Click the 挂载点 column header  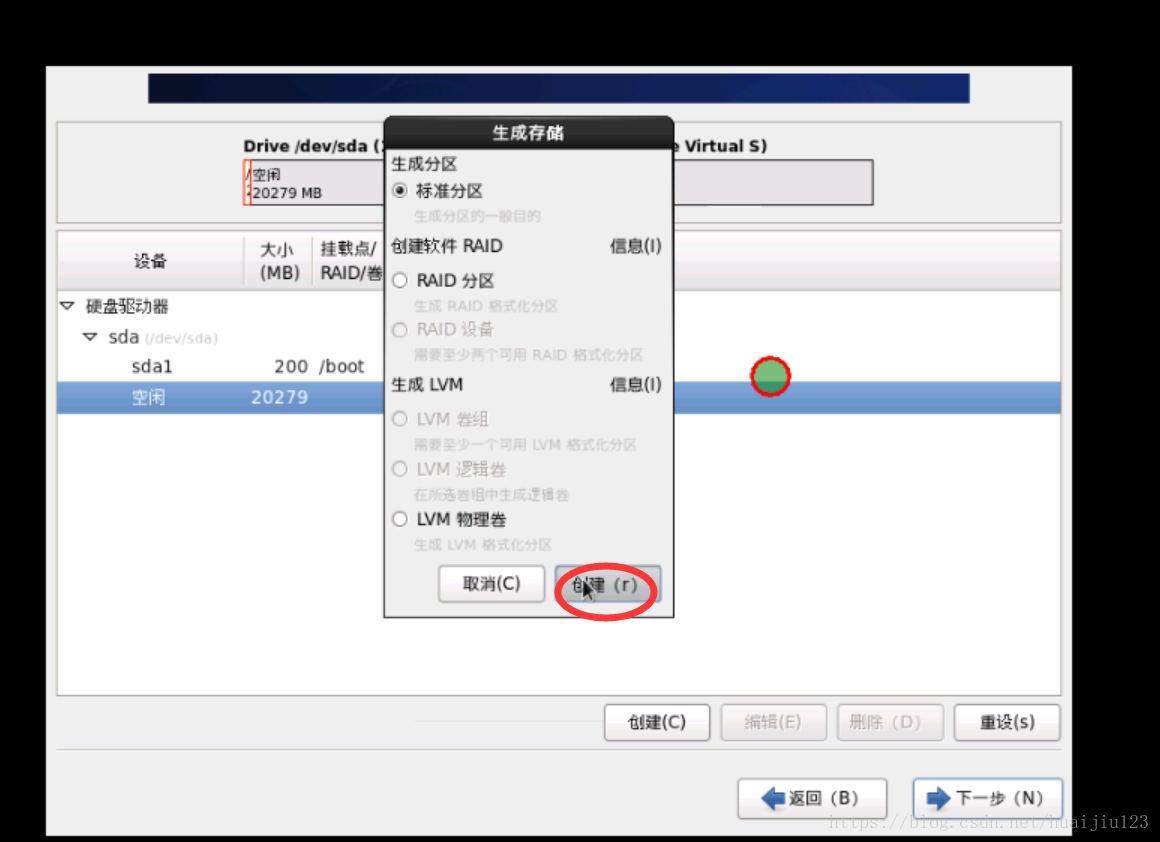tap(349, 260)
